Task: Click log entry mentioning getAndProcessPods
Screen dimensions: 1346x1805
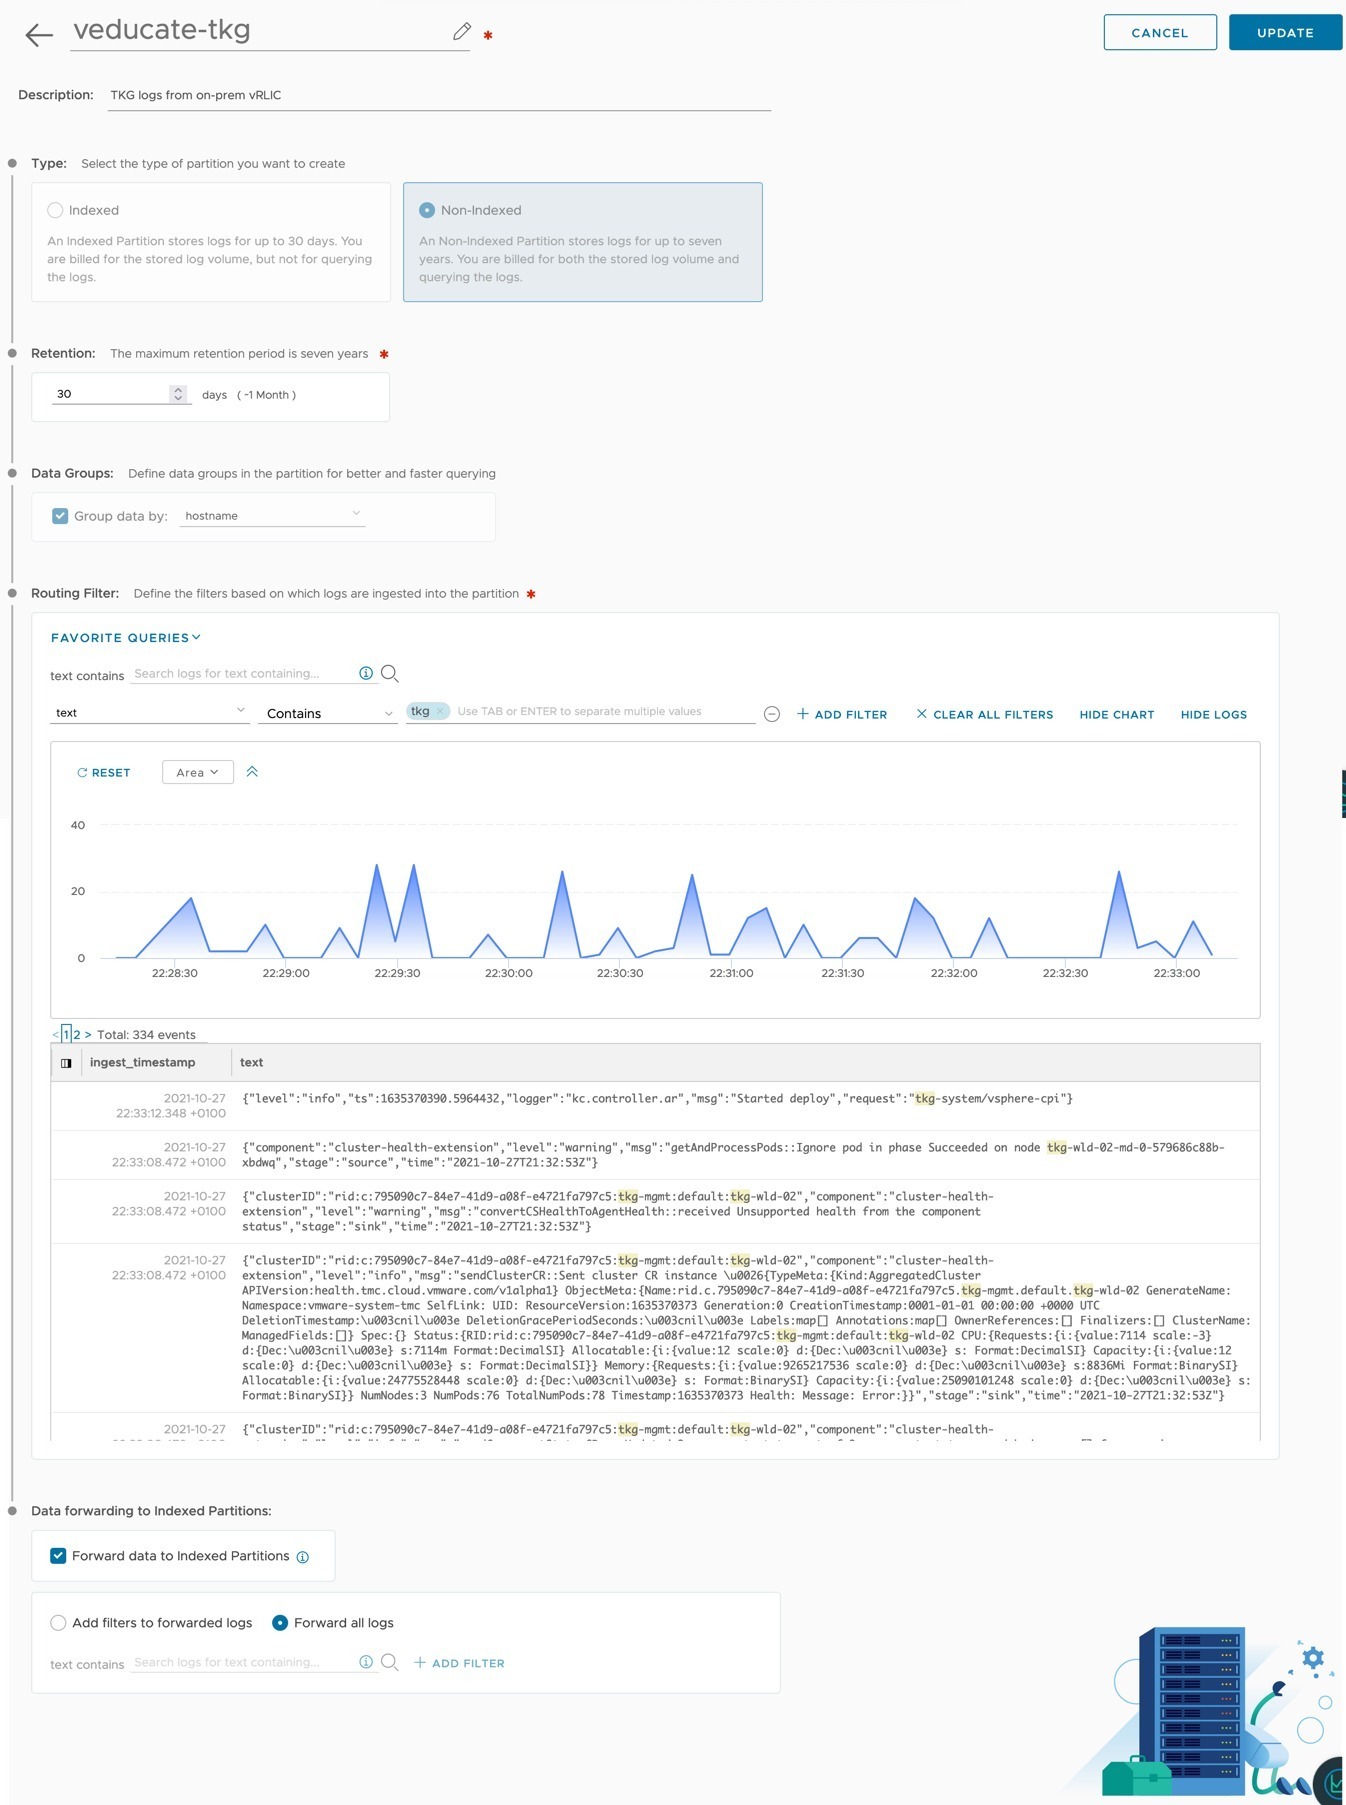Action: (x=656, y=1155)
